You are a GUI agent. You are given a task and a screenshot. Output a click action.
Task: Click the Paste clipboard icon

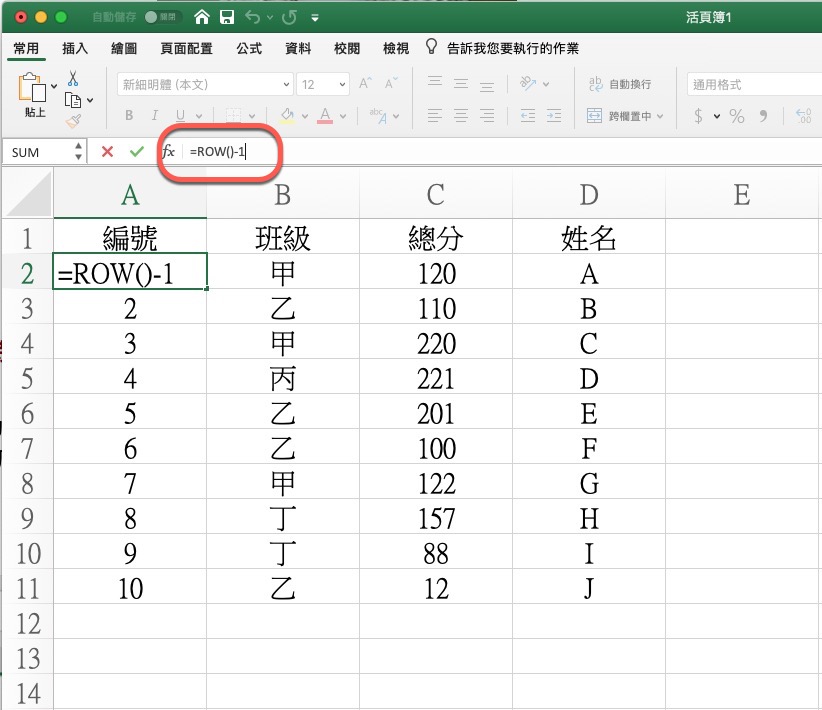point(33,90)
